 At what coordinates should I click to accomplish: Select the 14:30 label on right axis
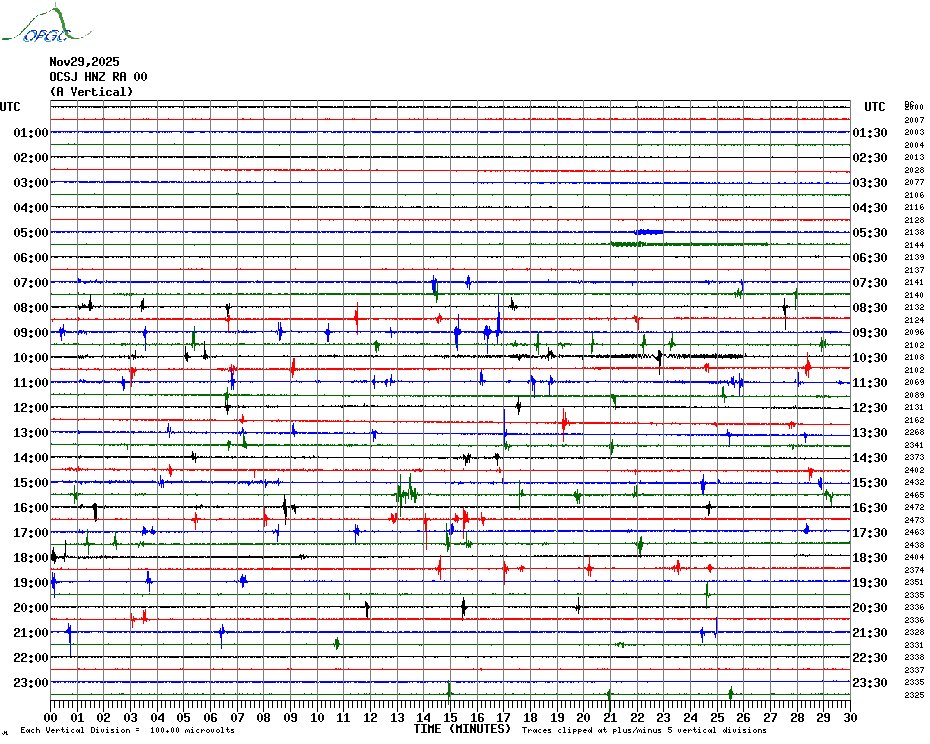pyautogui.click(x=870, y=458)
